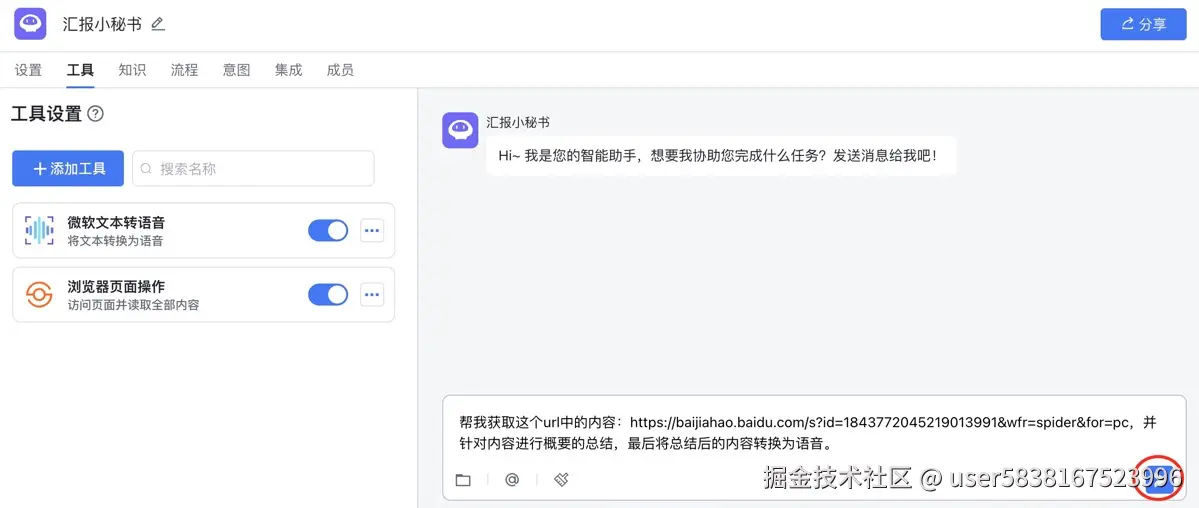Open the 意图 tab
The image size is (1199, 508).
click(x=236, y=70)
